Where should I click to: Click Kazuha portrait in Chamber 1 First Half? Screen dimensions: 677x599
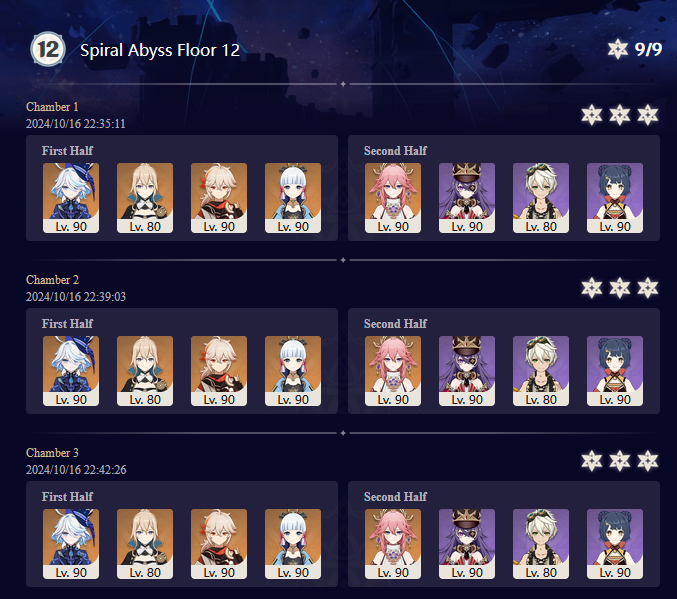pyautogui.click(x=219, y=198)
